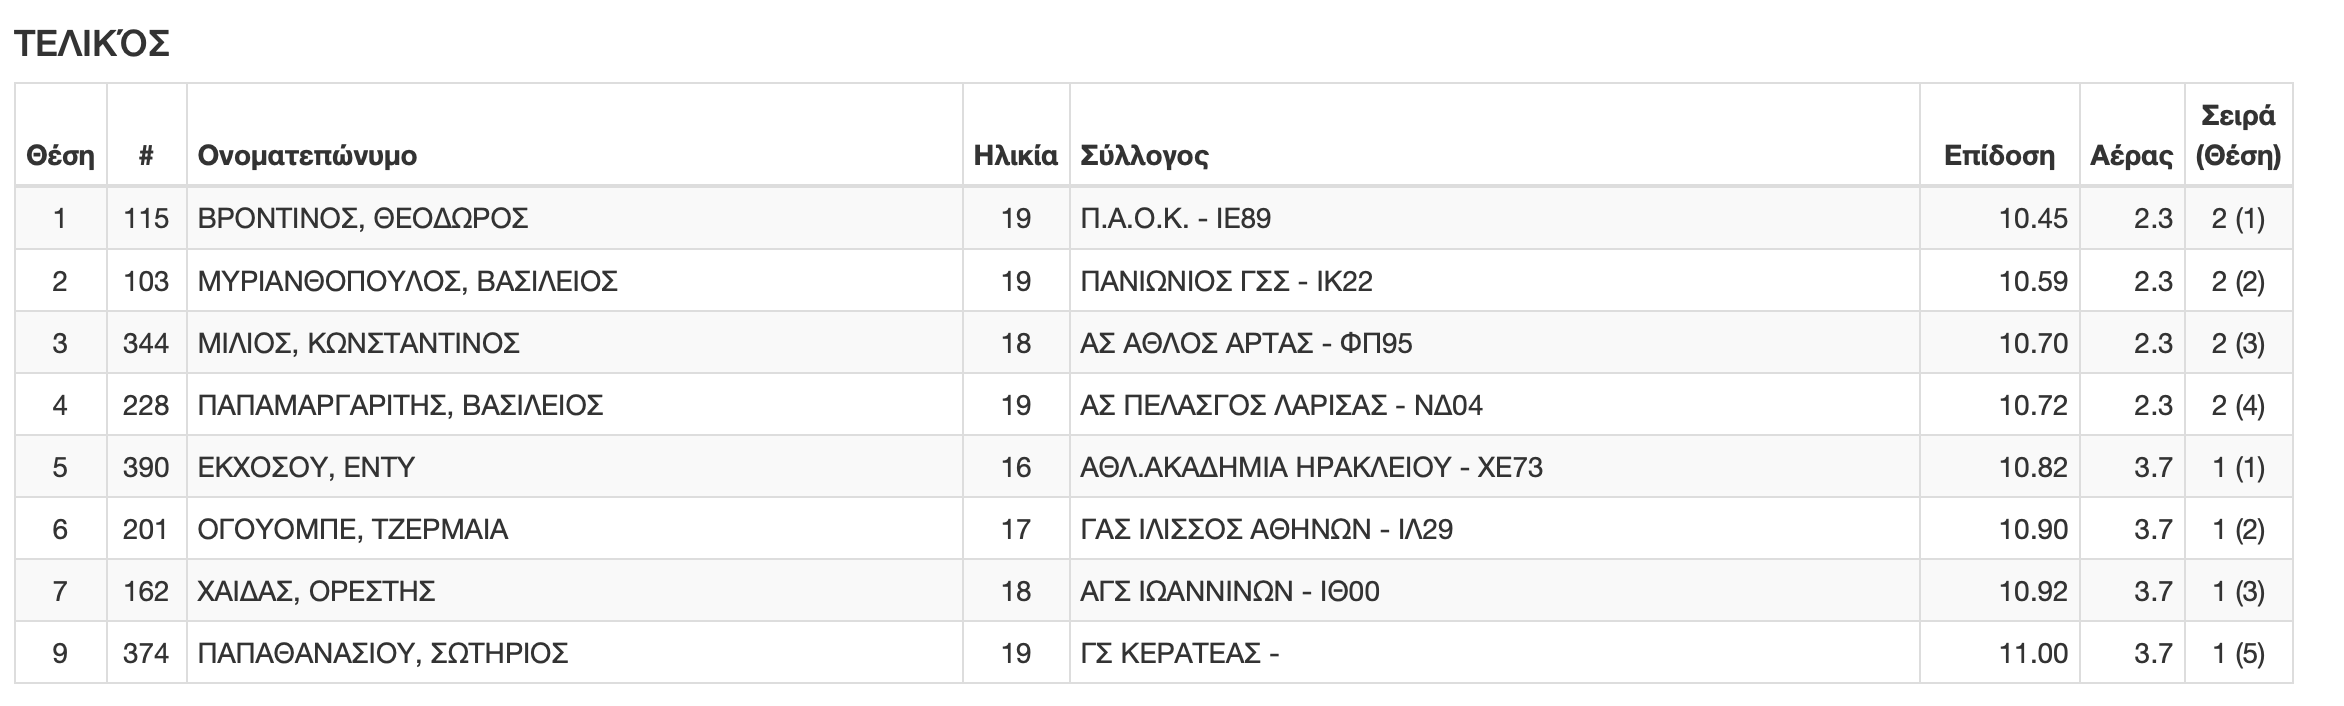Open ΟΓΟΥΟΜΠΕ, ΤΖΕΡΜΑΙΑ entry
The height and width of the screenshot is (706, 2344).
(x=353, y=529)
